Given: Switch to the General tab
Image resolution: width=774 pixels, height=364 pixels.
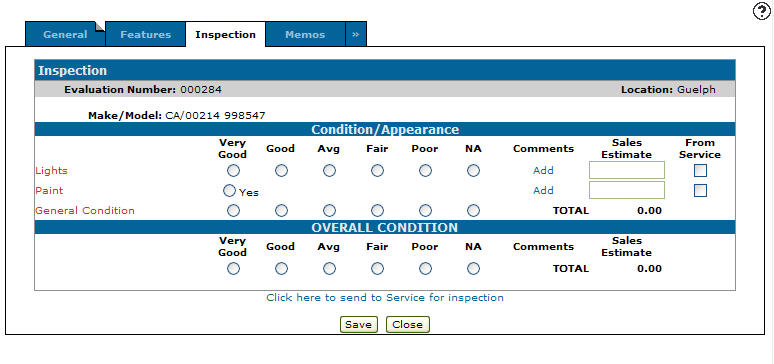Looking at the screenshot, I should [x=65, y=35].
